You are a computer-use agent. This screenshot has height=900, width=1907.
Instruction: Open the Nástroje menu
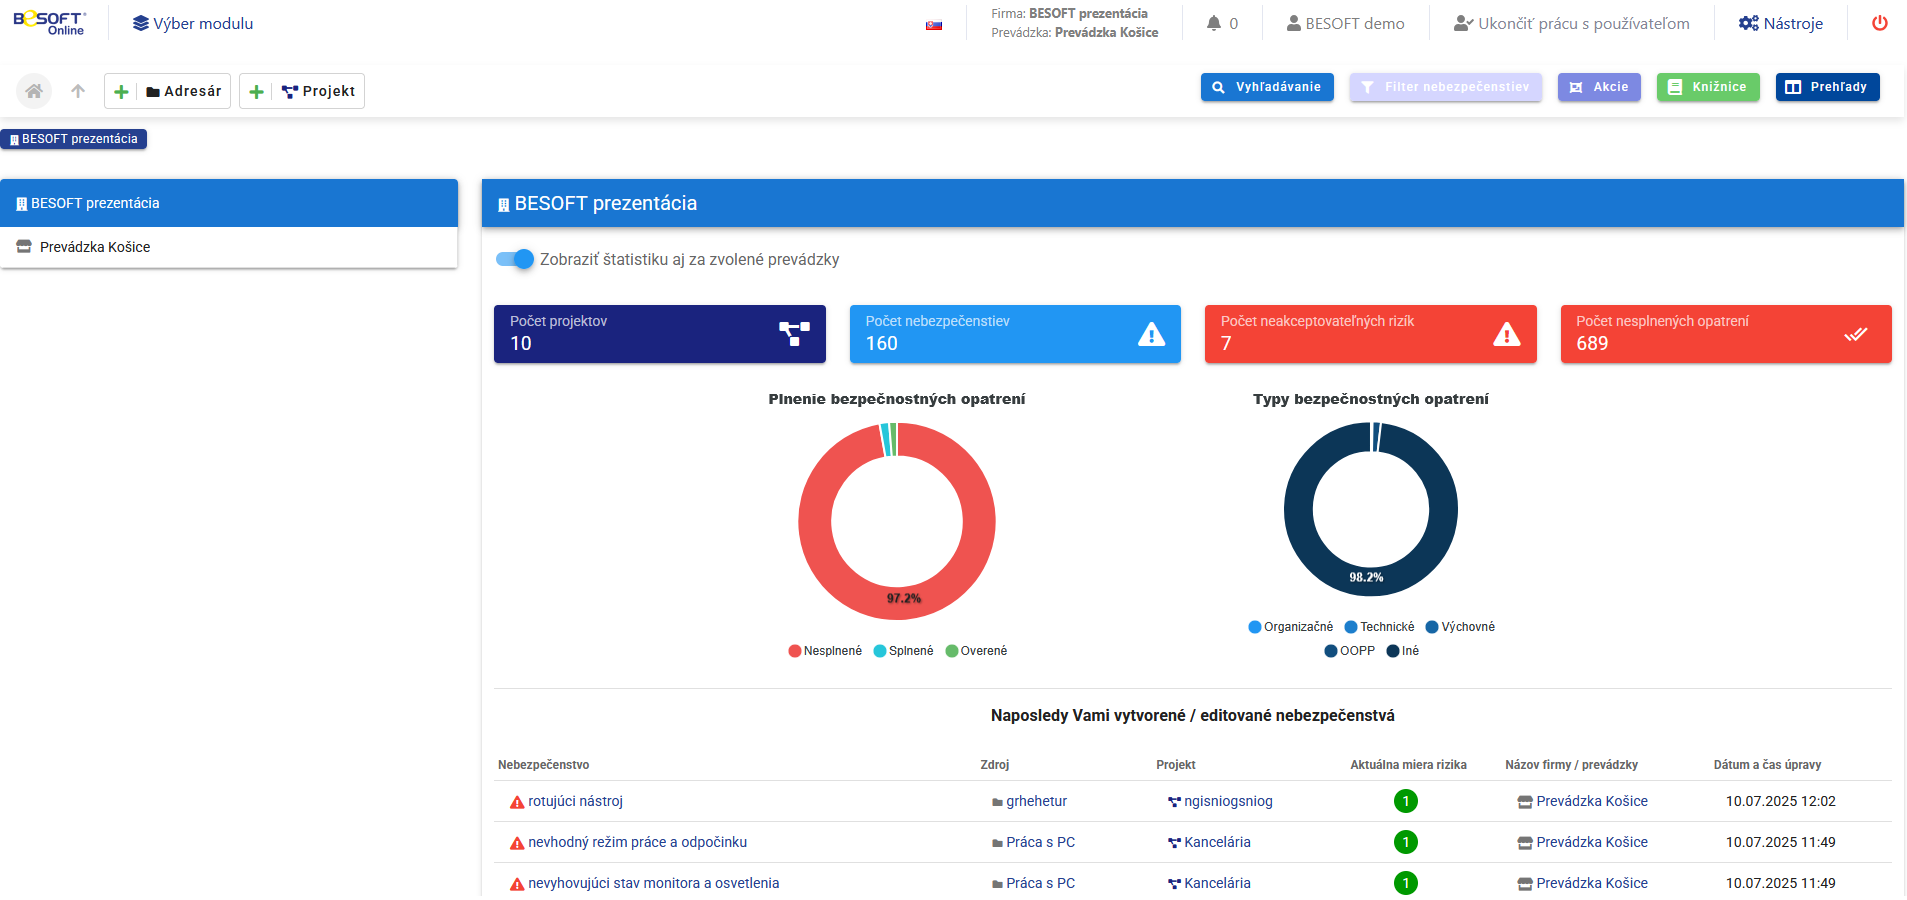pyautogui.click(x=1781, y=23)
